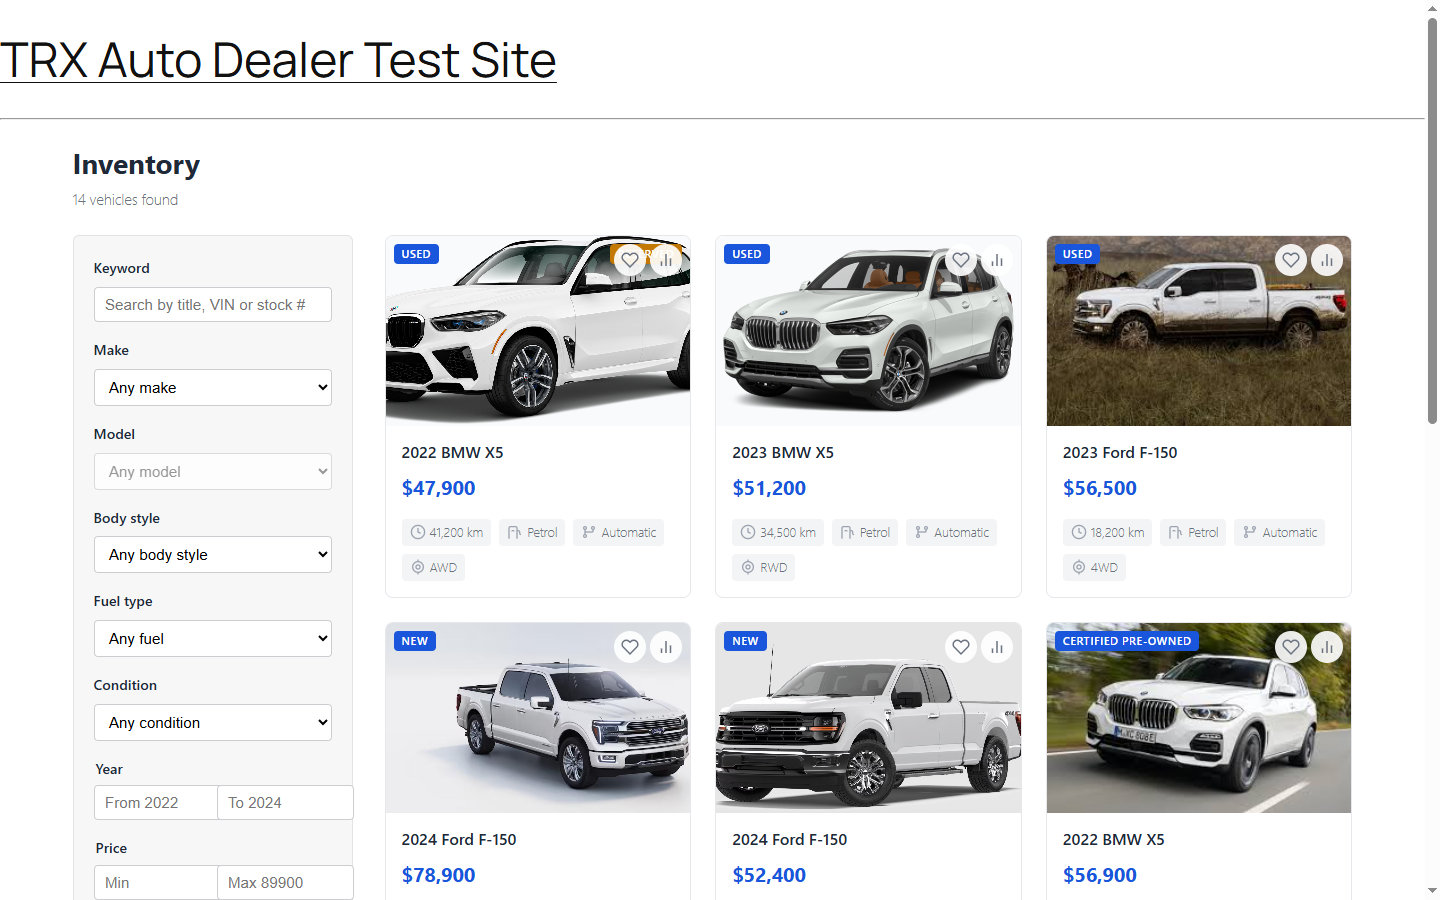Click the $47,900 price
Screen dimensions: 1440x900
coord(438,489)
